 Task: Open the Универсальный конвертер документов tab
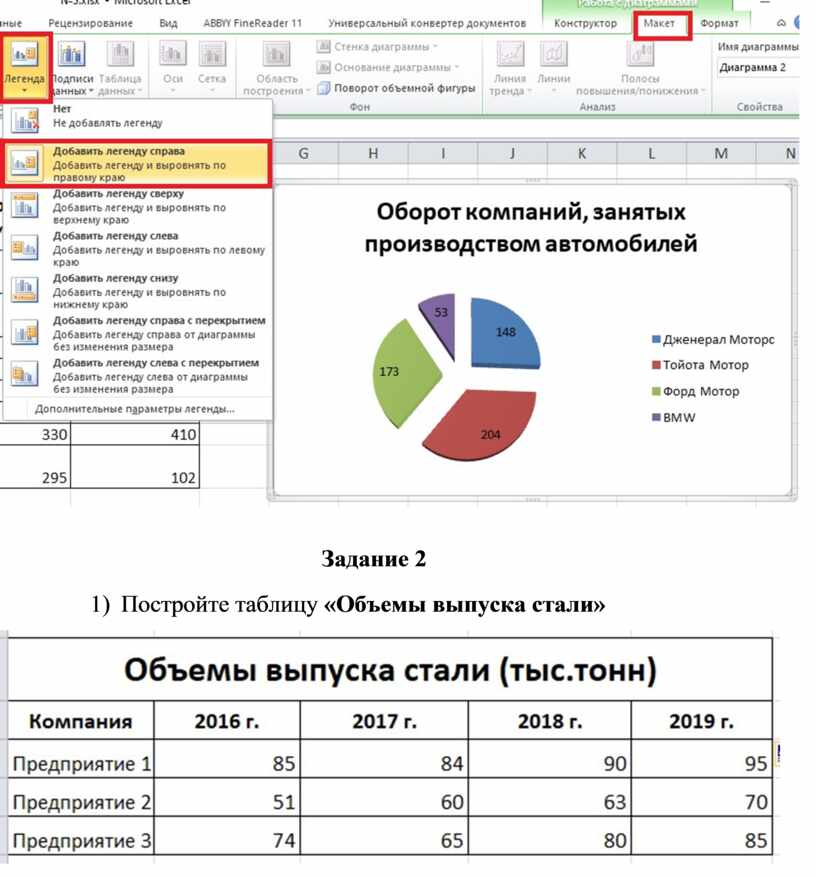427,24
